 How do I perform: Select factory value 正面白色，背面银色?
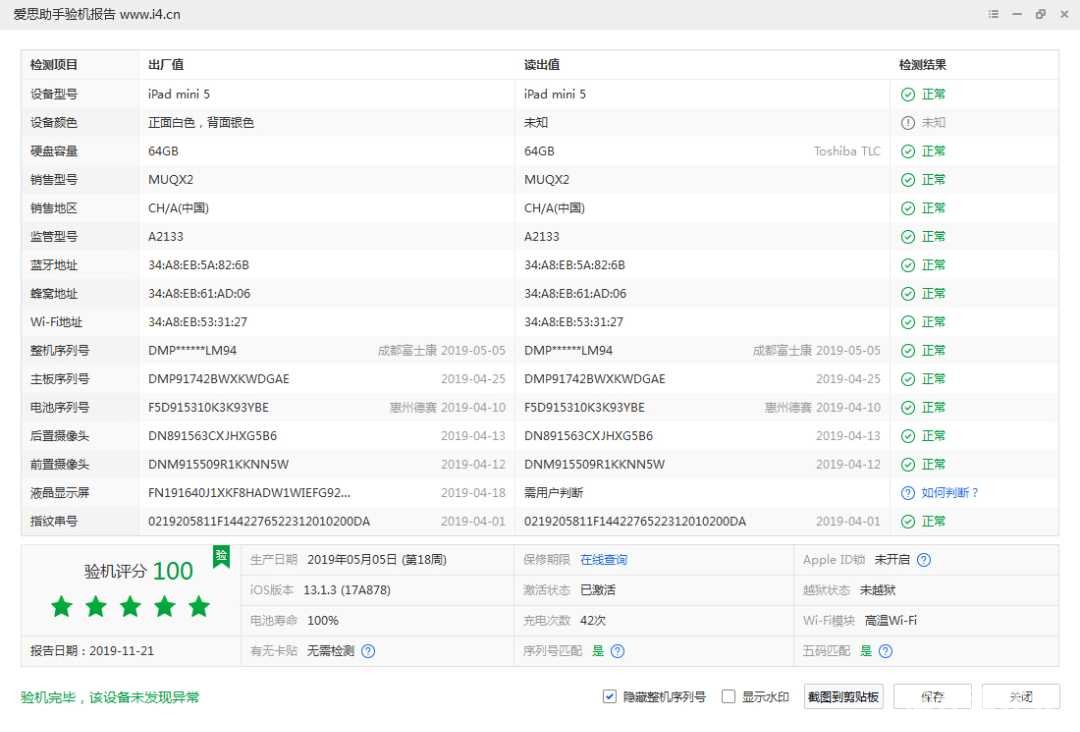click(x=201, y=123)
